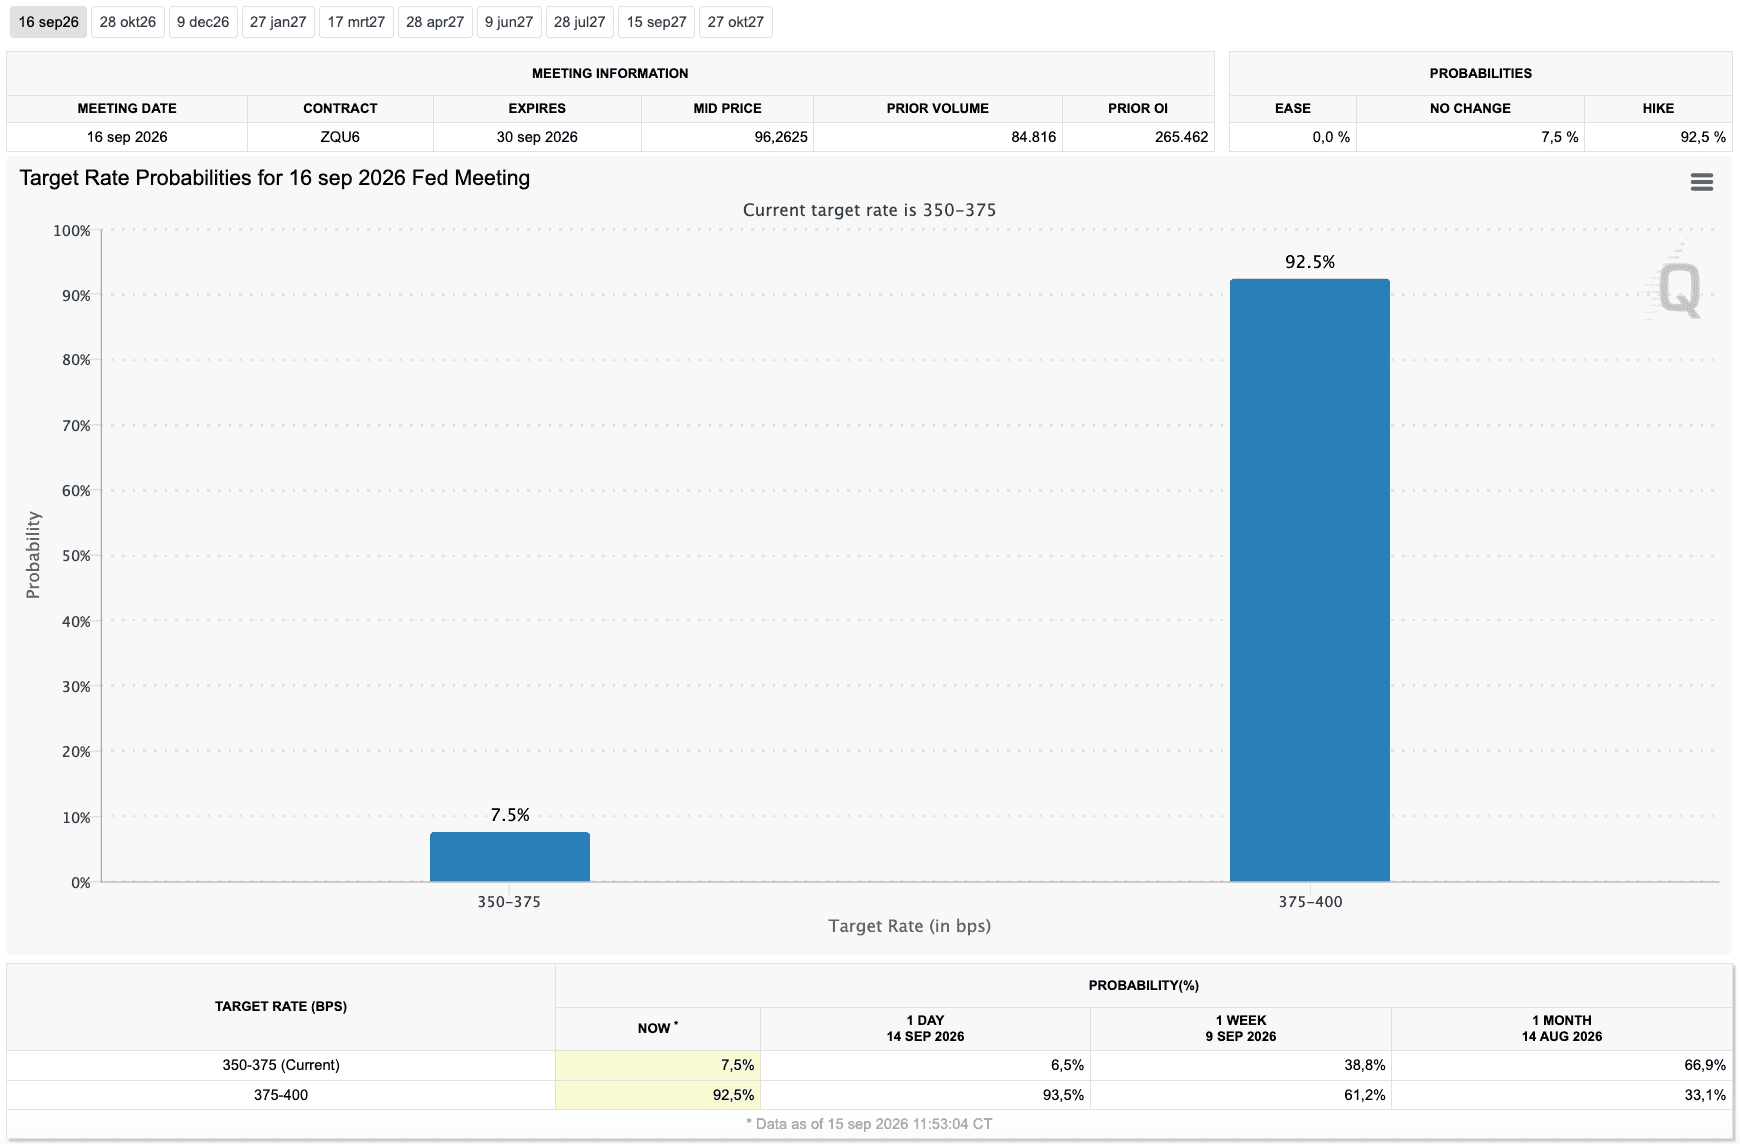The height and width of the screenshot is (1144, 1740).
Task: Click the 375-400 table row label
Action: click(x=281, y=1095)
